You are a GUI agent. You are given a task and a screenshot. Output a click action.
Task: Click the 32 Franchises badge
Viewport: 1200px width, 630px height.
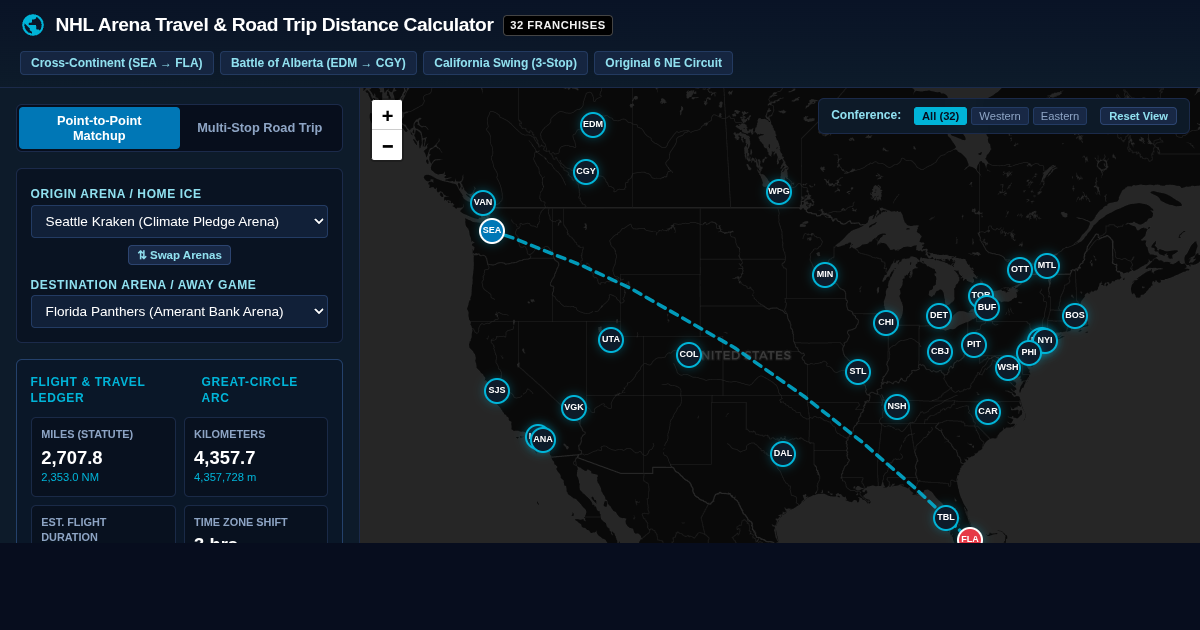(x=558, y=25)
